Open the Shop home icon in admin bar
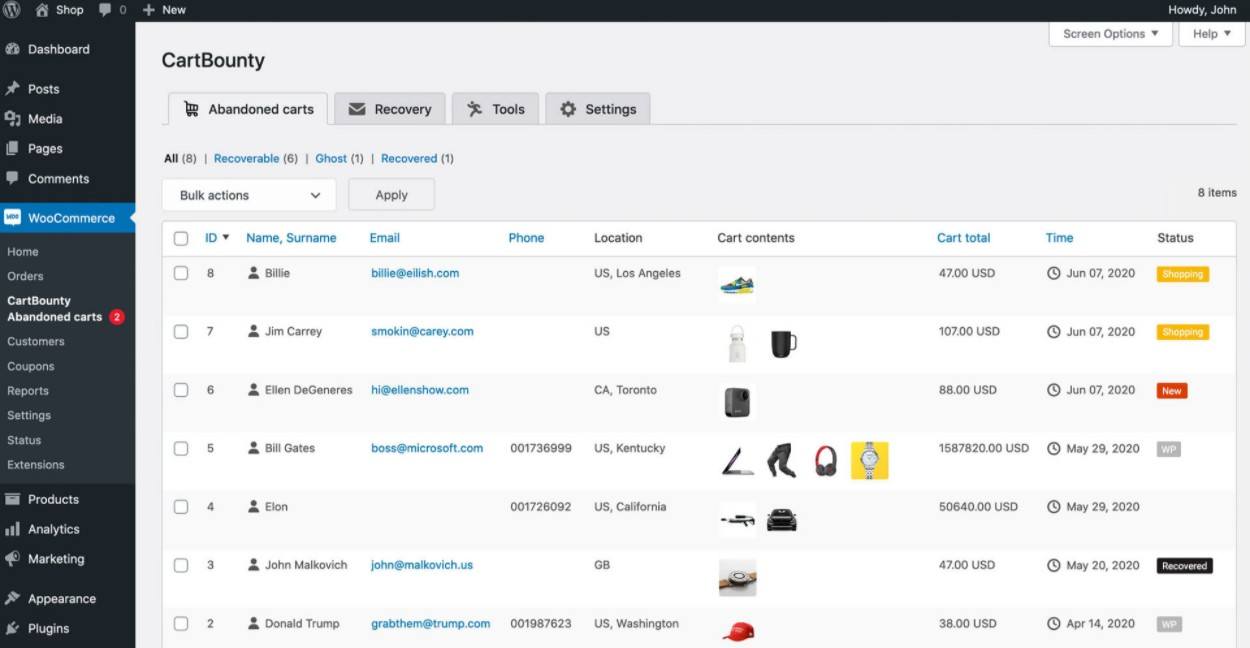 42,9
